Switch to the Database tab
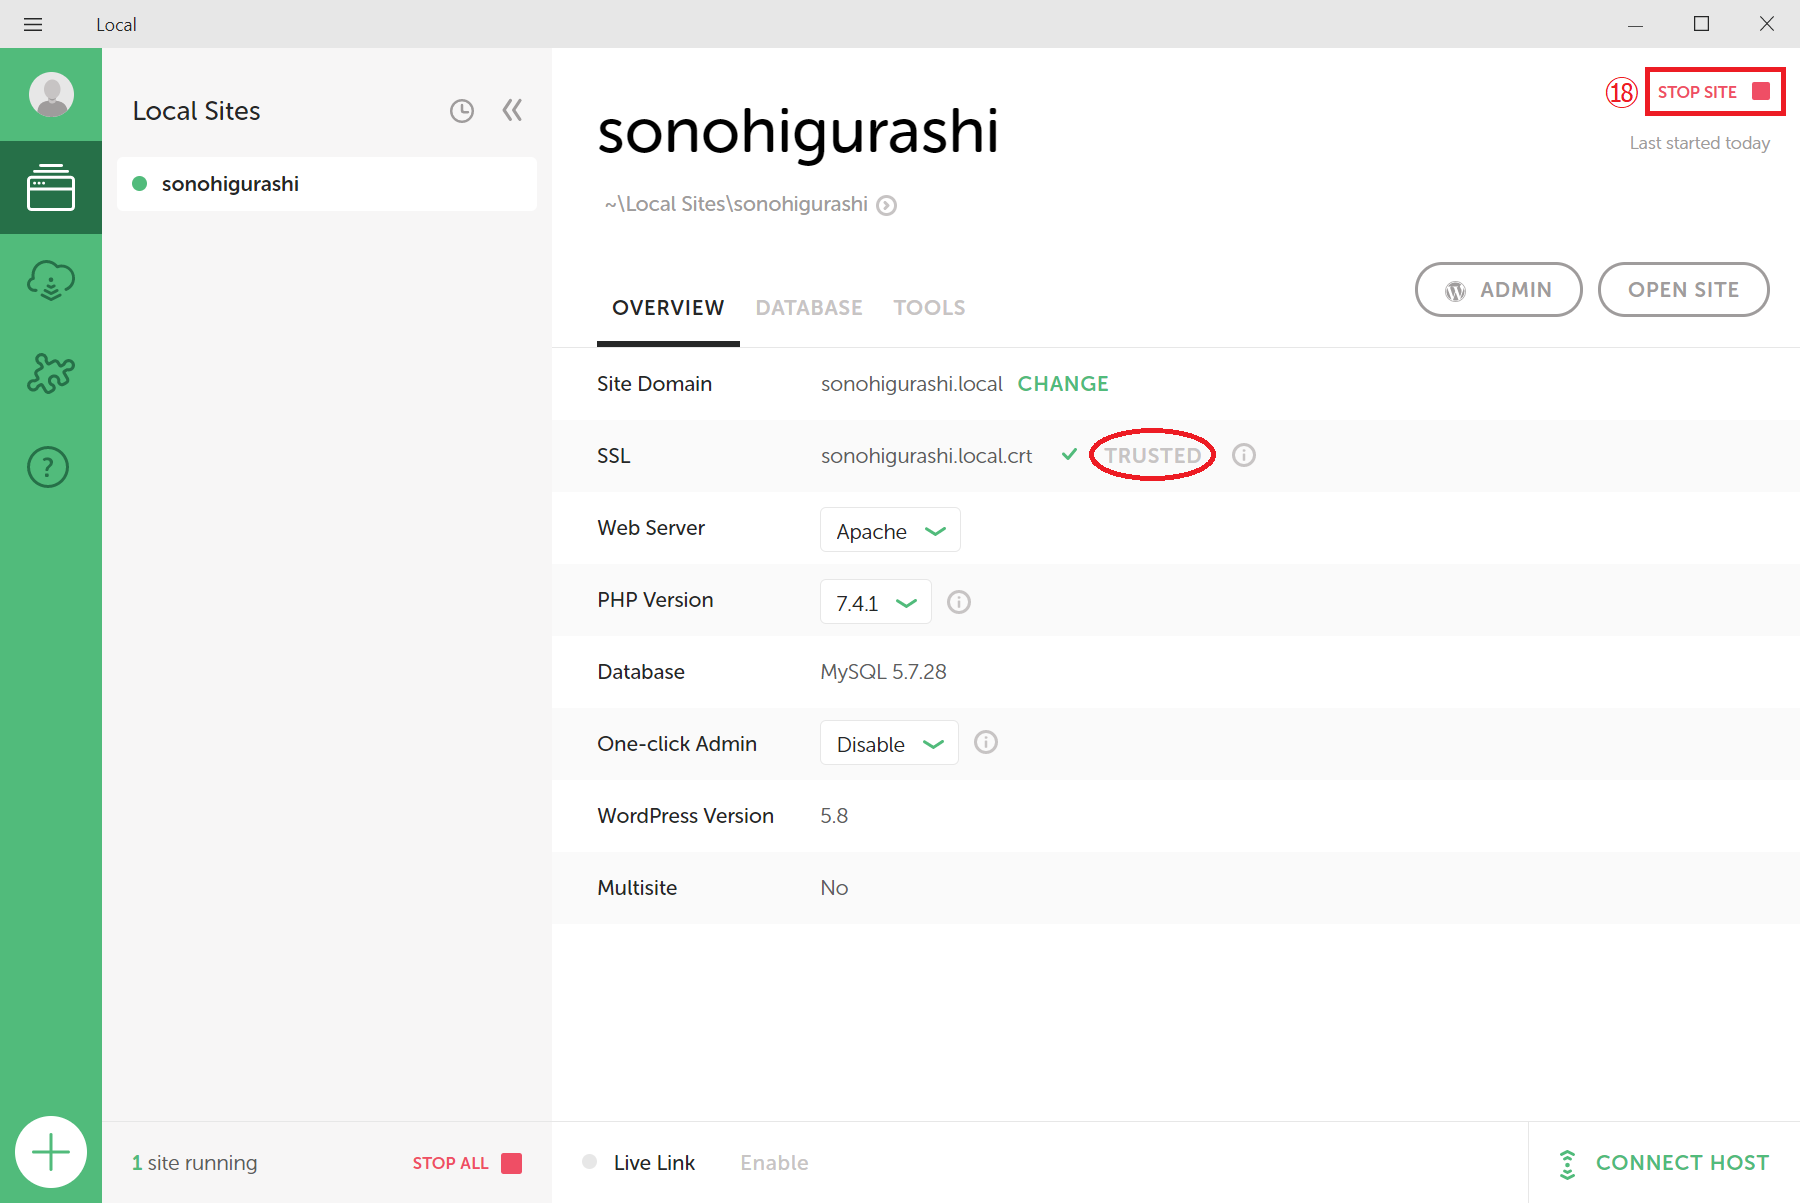Screen dimensions: 1800x1203 [x=809, y=308]
